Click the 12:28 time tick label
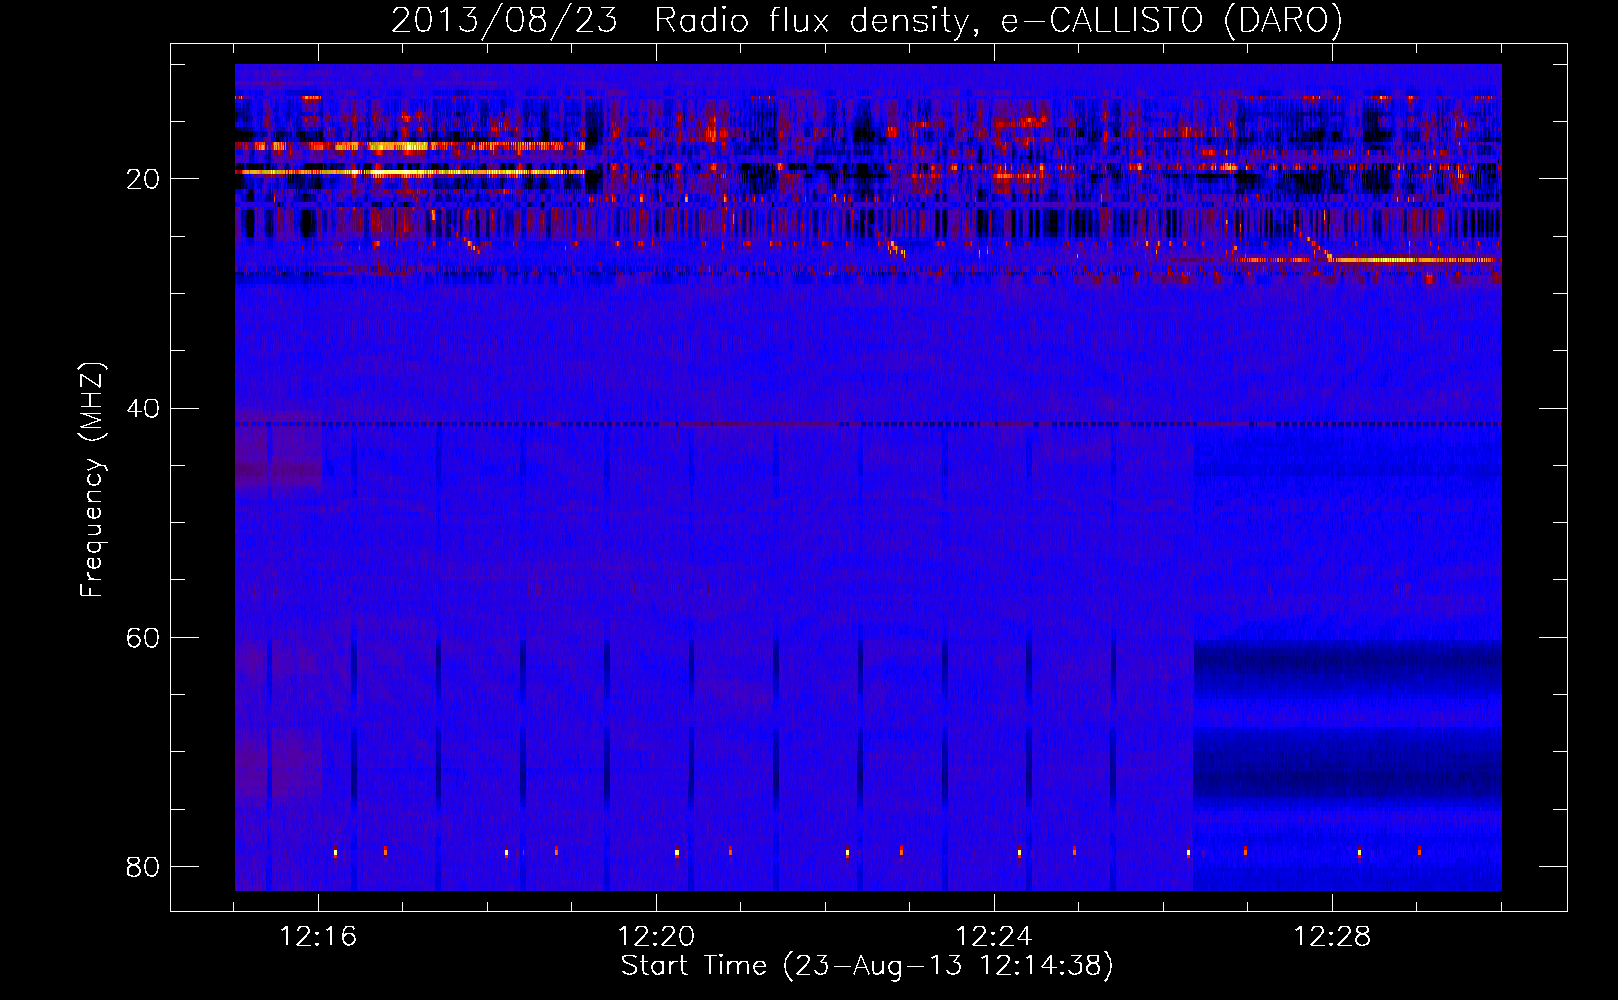Image resolution: width=1618 pixels, height=1000 pixels. pos(1332,937)
